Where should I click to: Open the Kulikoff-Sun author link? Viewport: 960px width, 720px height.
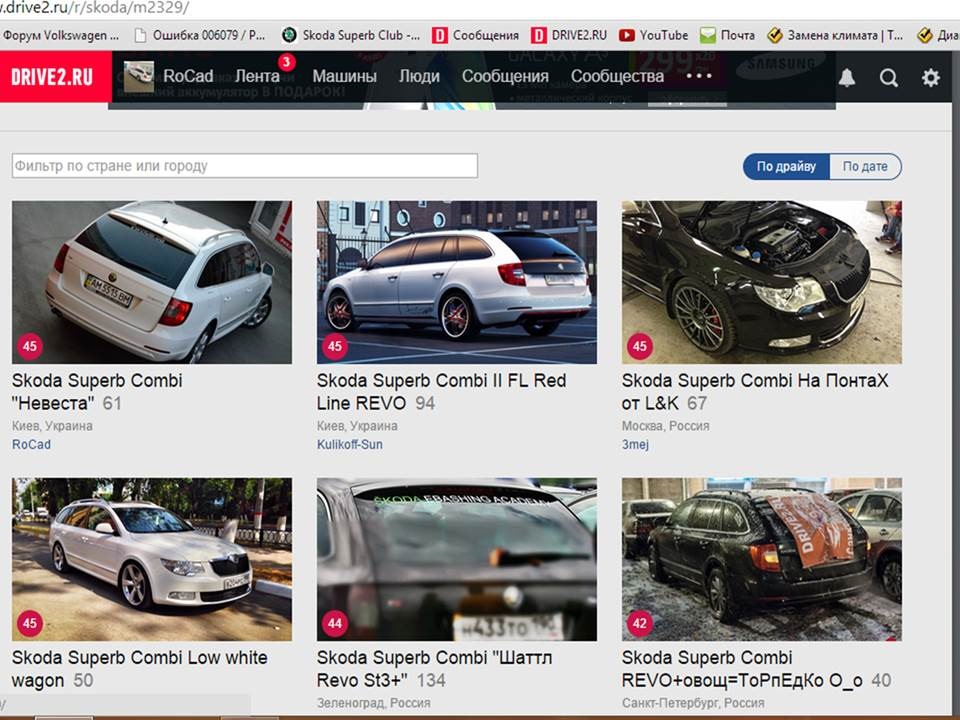350,444
